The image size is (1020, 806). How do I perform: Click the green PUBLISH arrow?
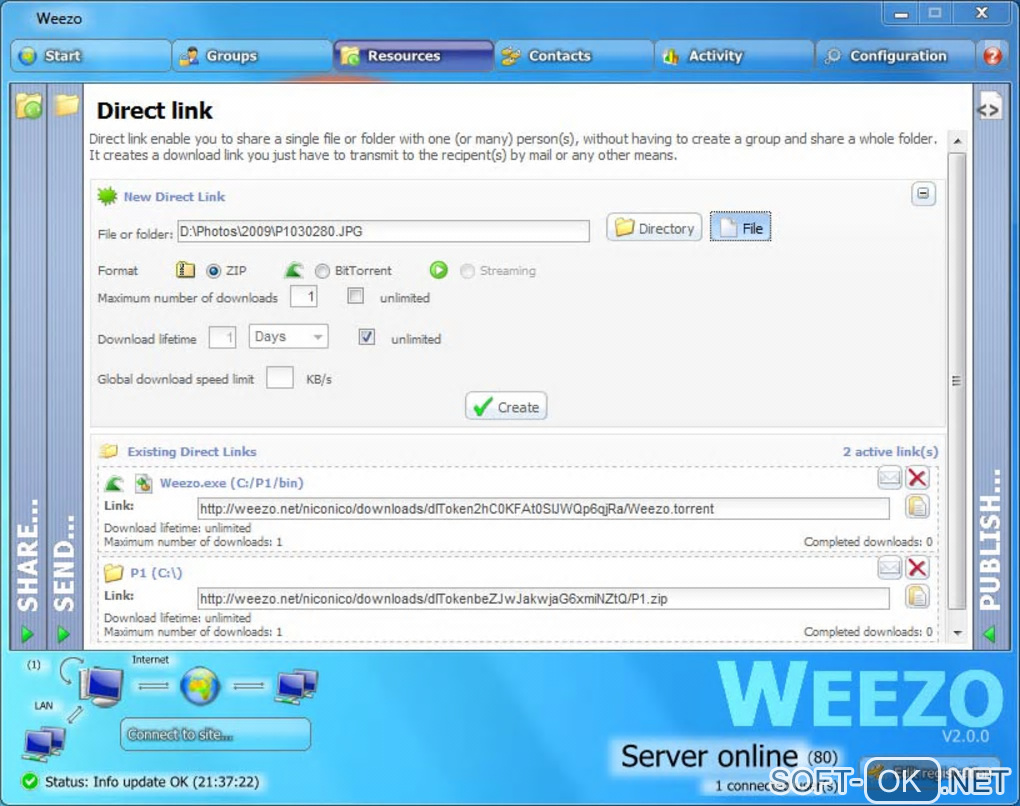point(989,634)
